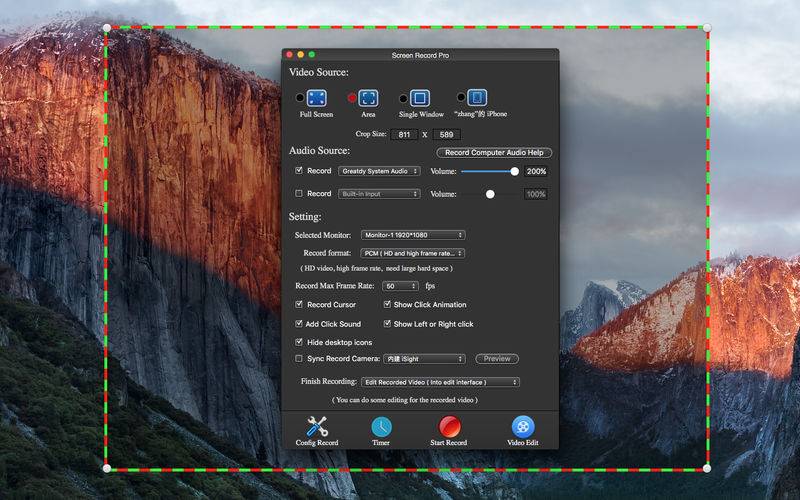Click the Record Computer Audio Help button
The image size is (800, 500).
tap(494, 152)
